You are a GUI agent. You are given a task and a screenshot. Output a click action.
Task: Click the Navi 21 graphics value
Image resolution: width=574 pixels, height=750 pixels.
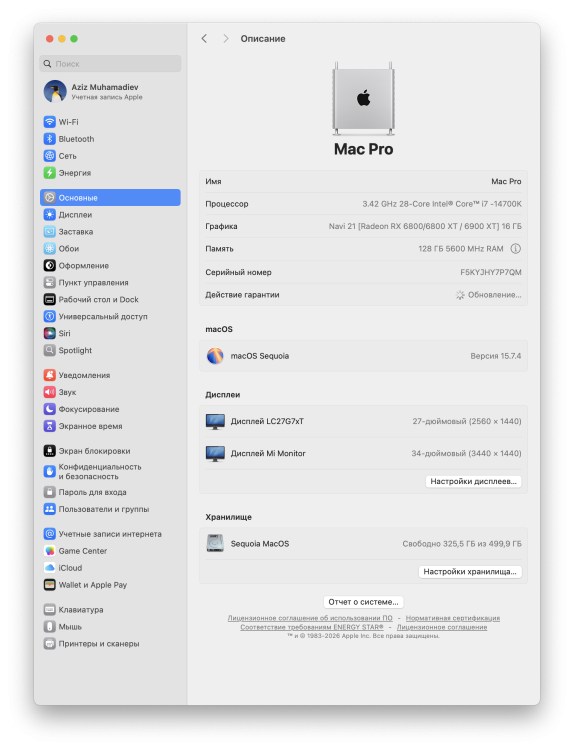[425, 226]
